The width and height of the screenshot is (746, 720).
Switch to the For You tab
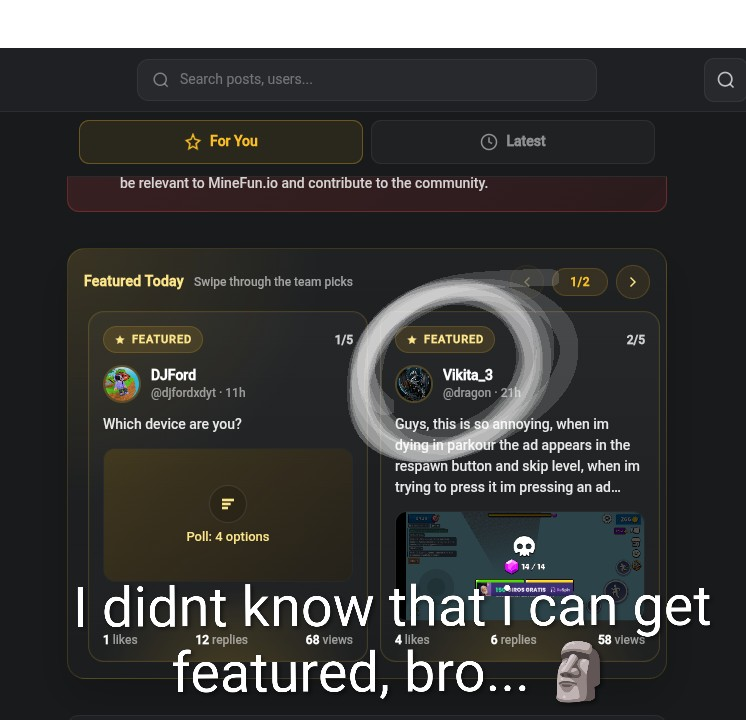(x=221, y=142)
